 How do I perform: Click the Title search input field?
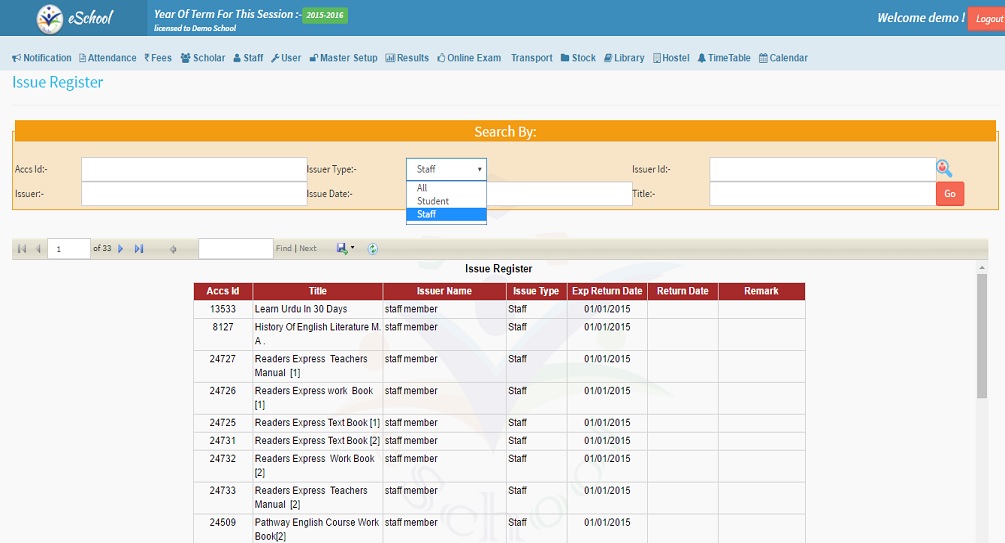(x=822, y=193)
